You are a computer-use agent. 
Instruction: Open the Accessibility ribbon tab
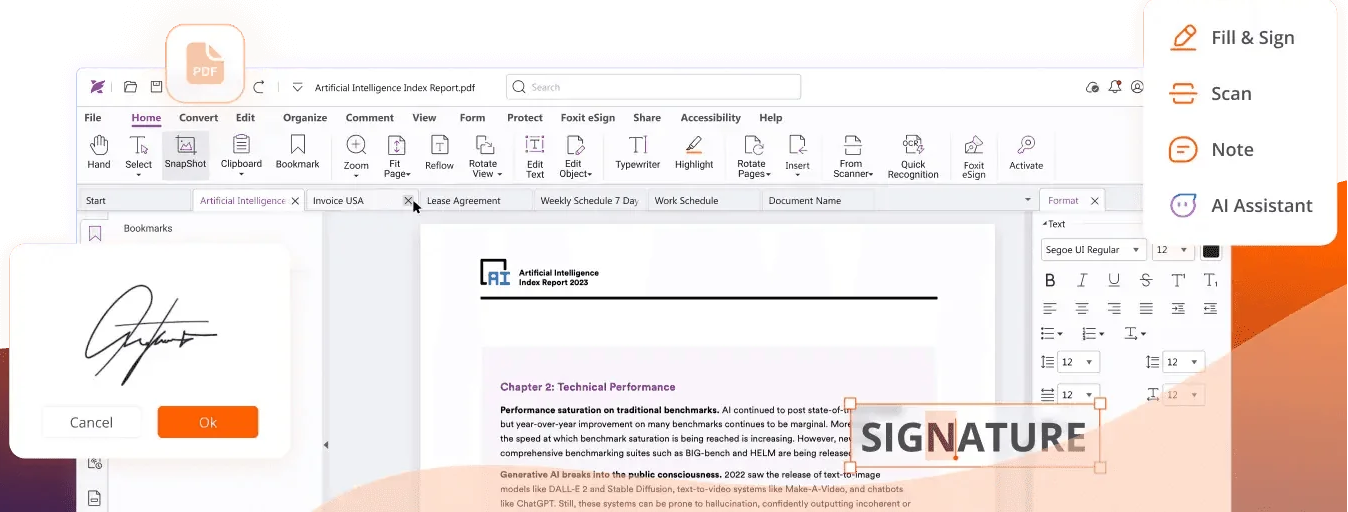coord(710,118)
